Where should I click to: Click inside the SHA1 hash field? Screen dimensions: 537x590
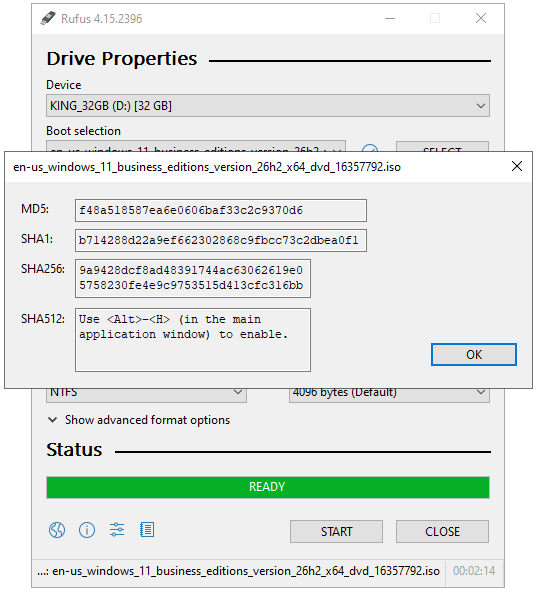point(221,240)
